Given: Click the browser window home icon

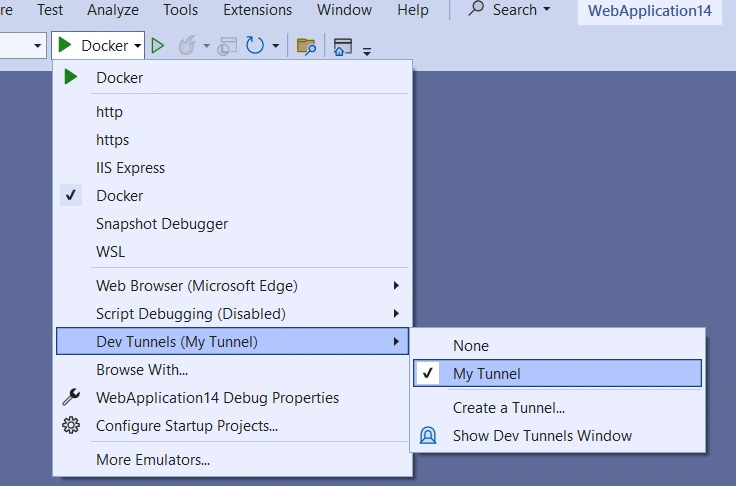Looking at the screenshot, I should click(343, 47).
